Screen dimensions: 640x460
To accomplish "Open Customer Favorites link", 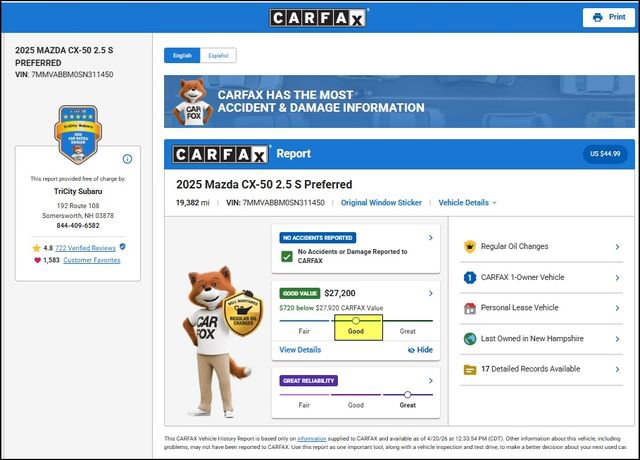I will click(92, 260).
